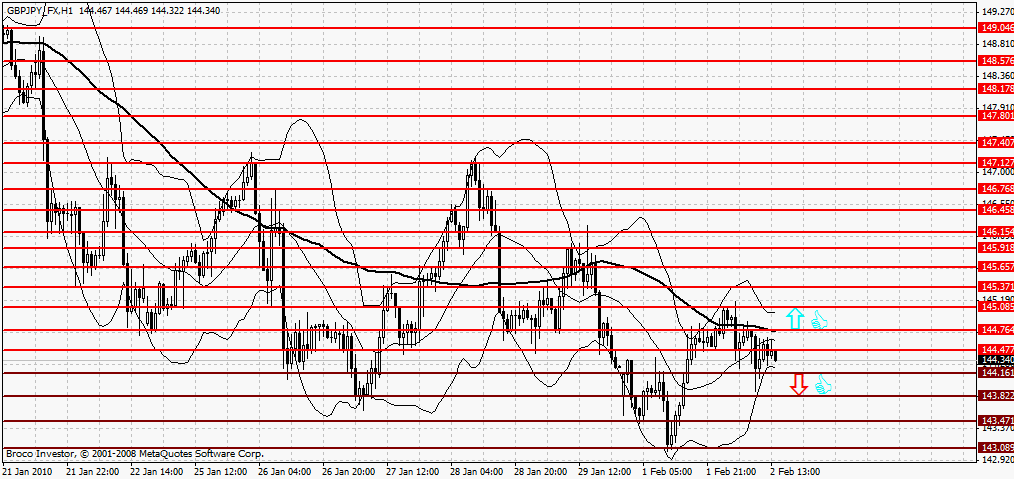Select the 144.161 dark red price label
This screenshot has height=479, width=1014.
pyautogui.click(x=997, y=373)
